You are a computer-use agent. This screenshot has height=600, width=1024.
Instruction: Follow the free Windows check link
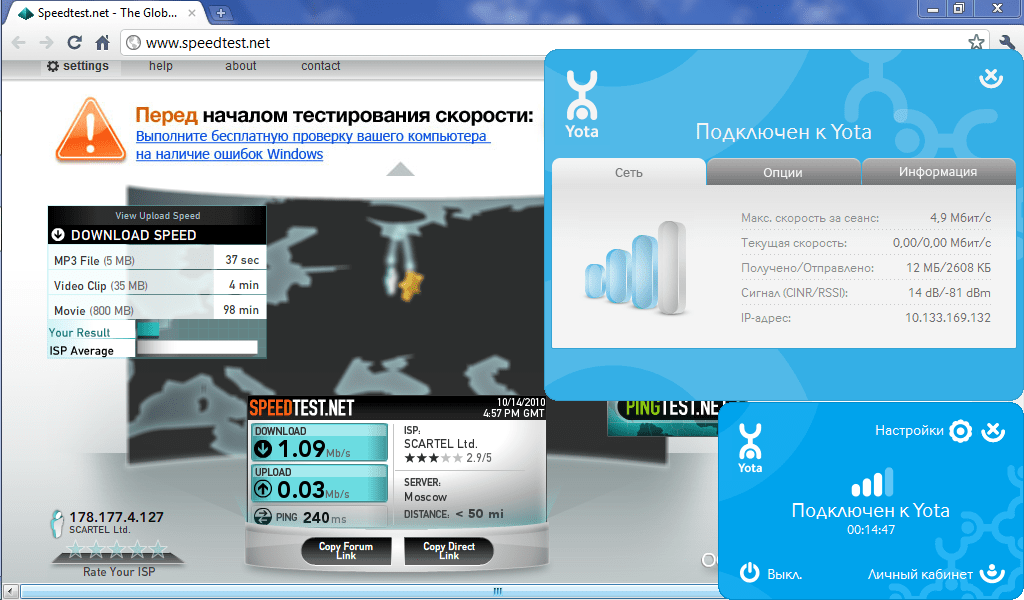click(312, 145)
